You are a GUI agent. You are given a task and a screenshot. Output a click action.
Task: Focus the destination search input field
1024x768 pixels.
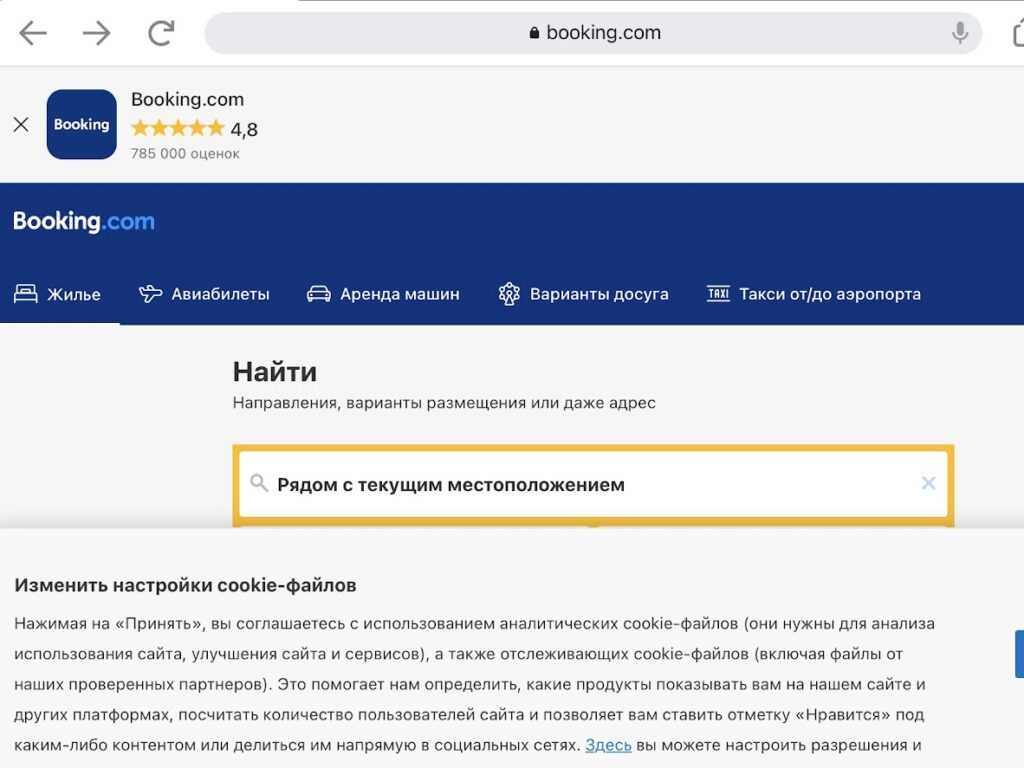click(x=580, y=485)
